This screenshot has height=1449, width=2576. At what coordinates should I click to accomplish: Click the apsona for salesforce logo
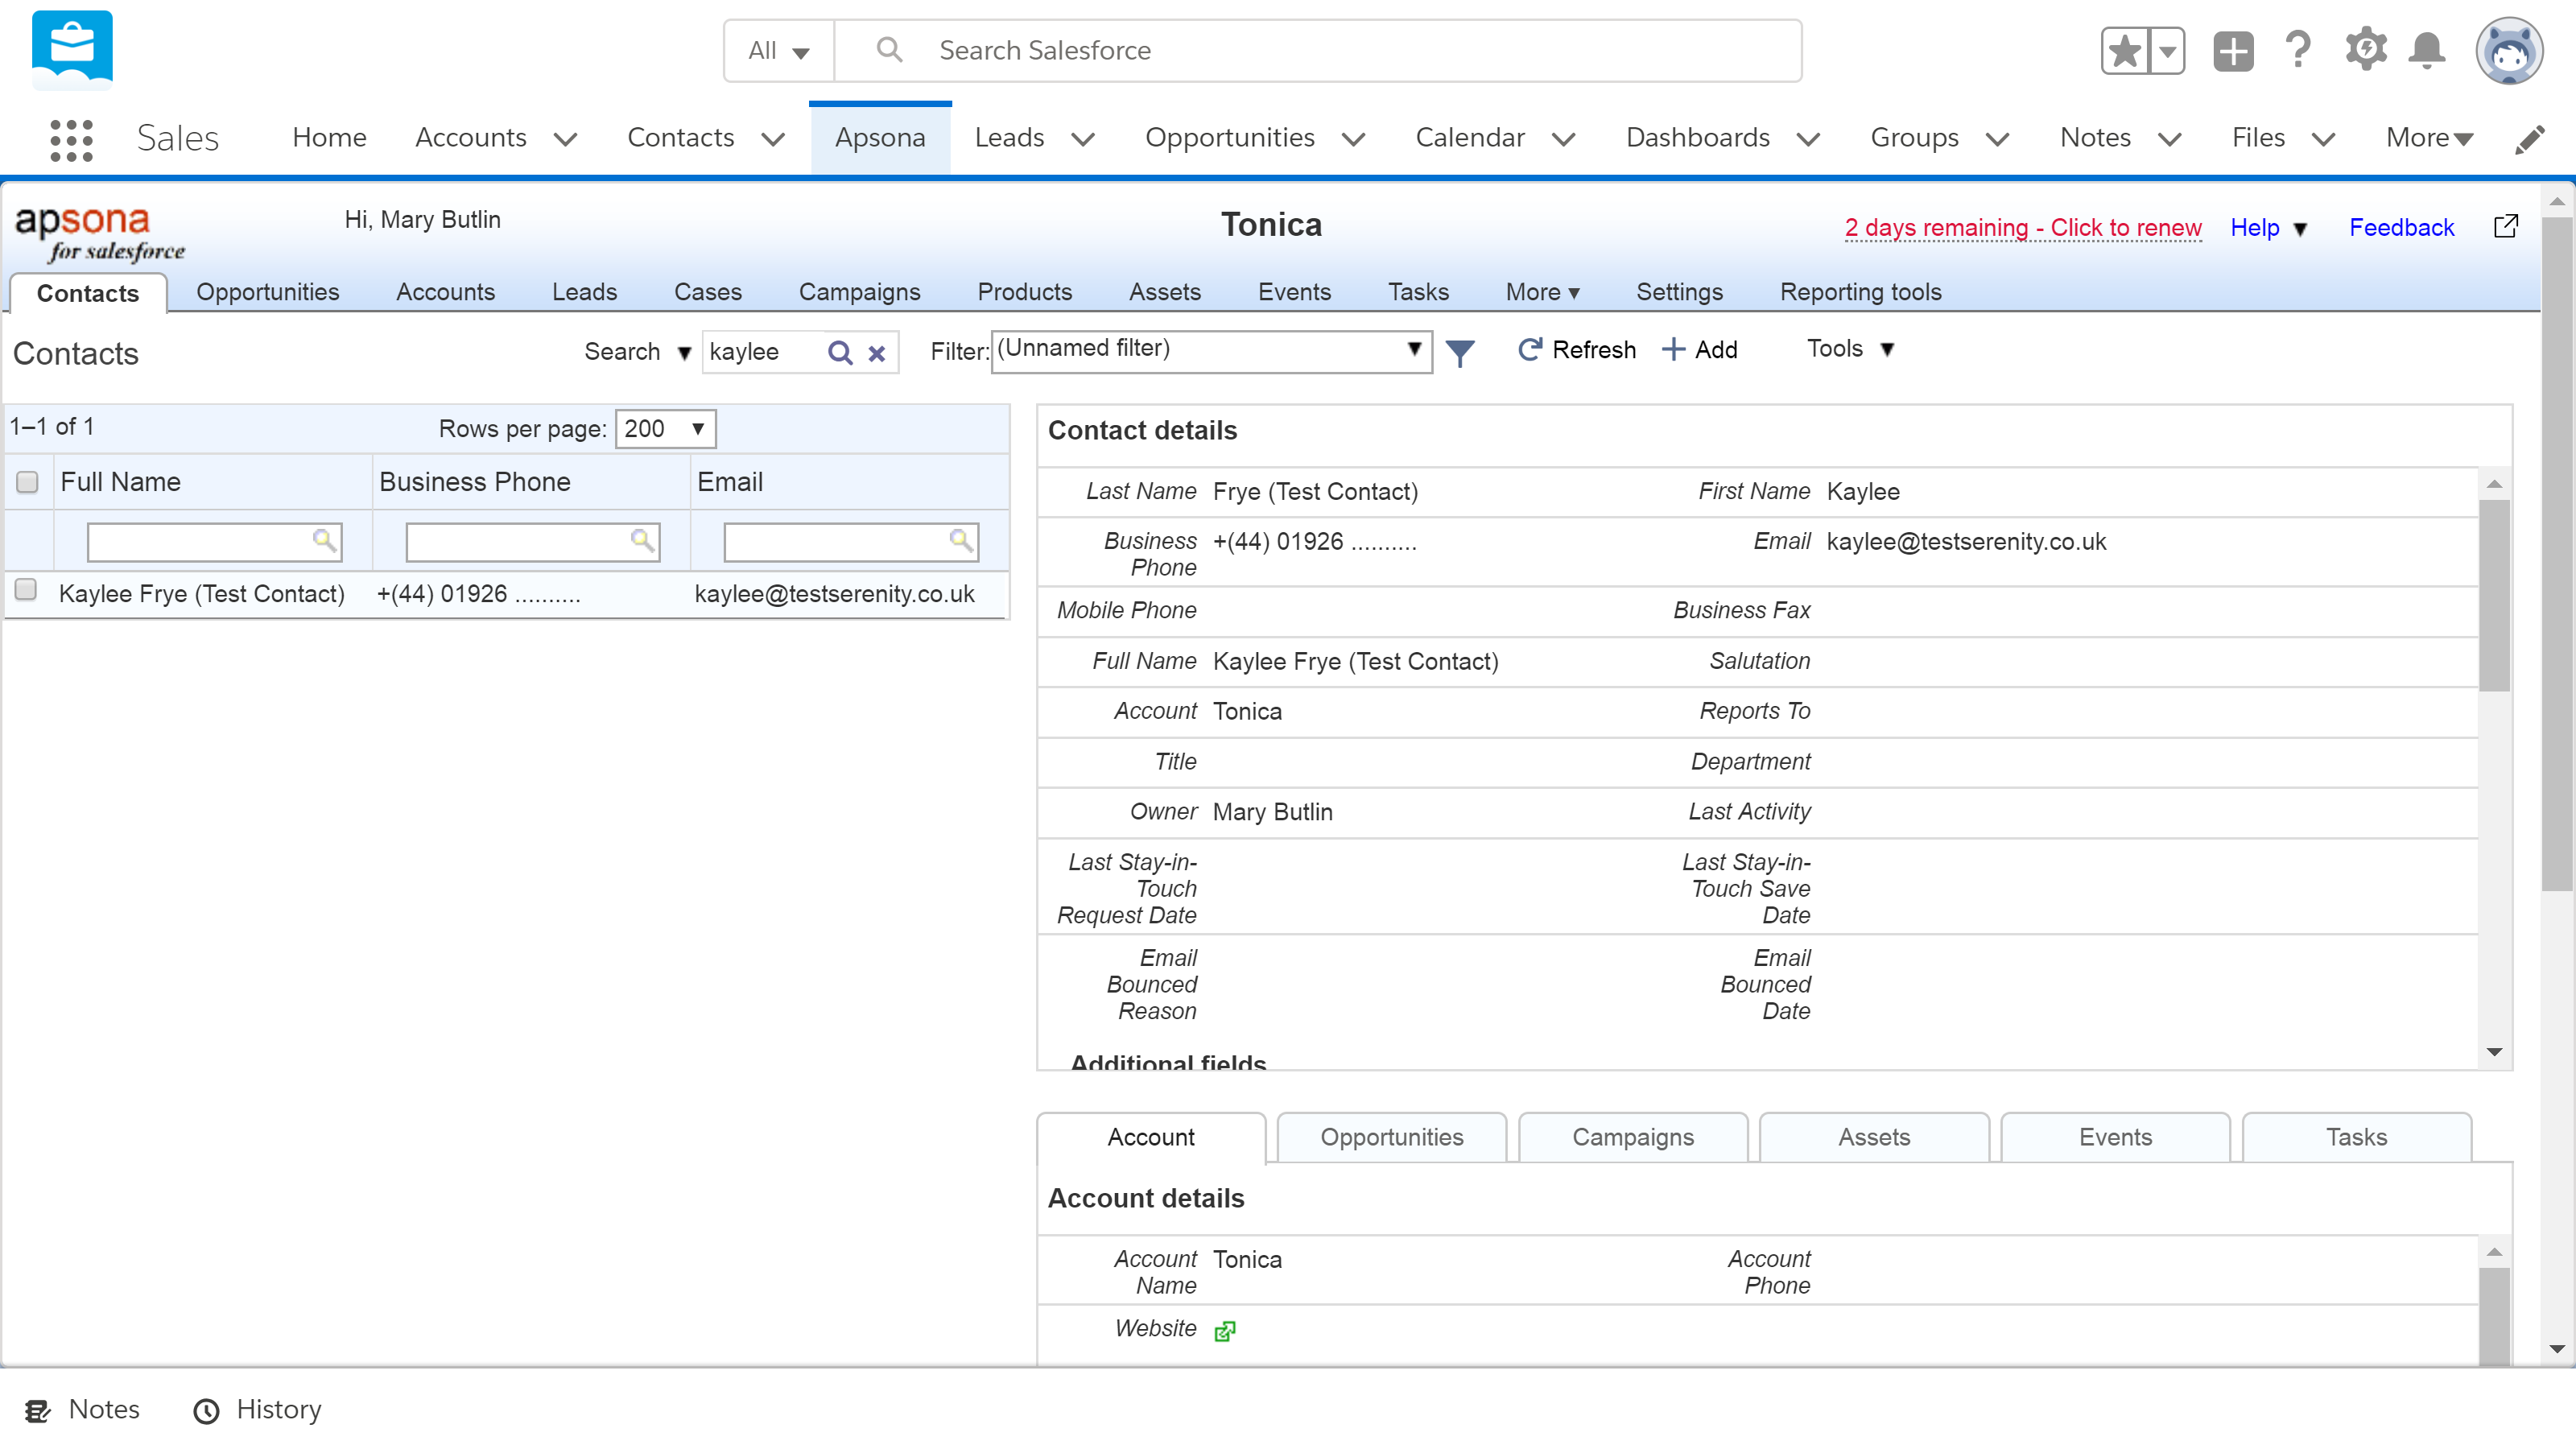(99, 234)
